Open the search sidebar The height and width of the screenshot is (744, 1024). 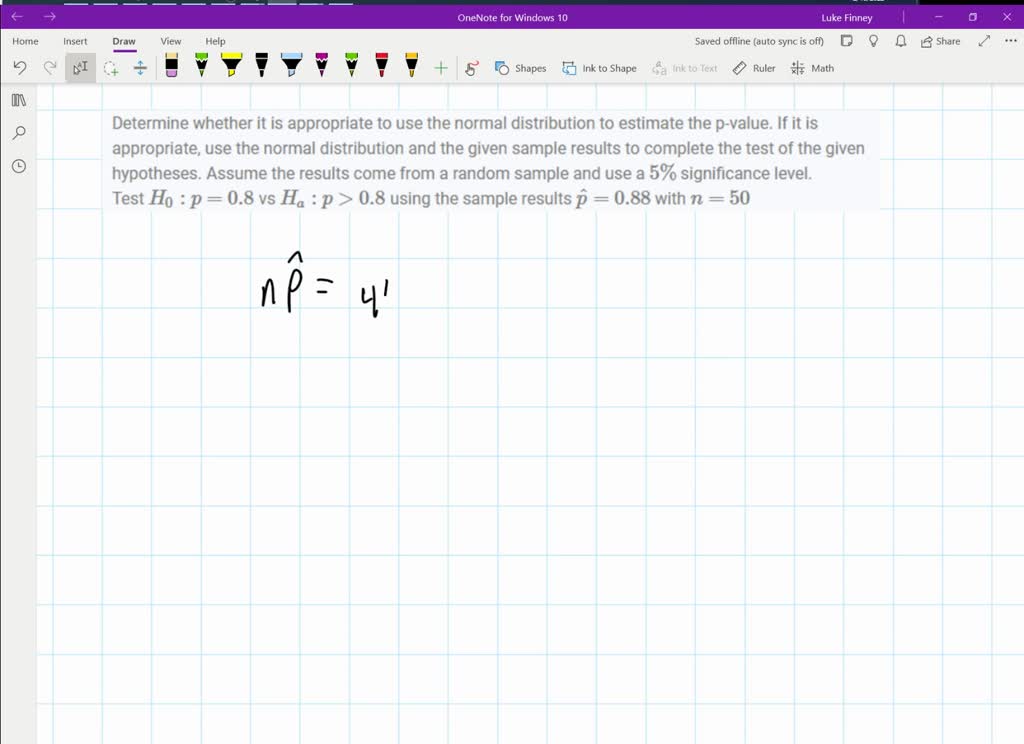click(18, 133)
